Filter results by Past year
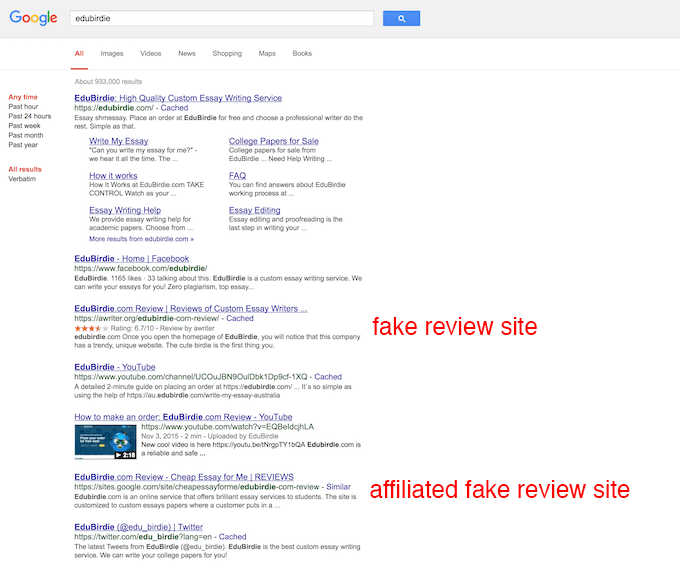This screenshot has width=680, height=565. click(x=23, y=144)
